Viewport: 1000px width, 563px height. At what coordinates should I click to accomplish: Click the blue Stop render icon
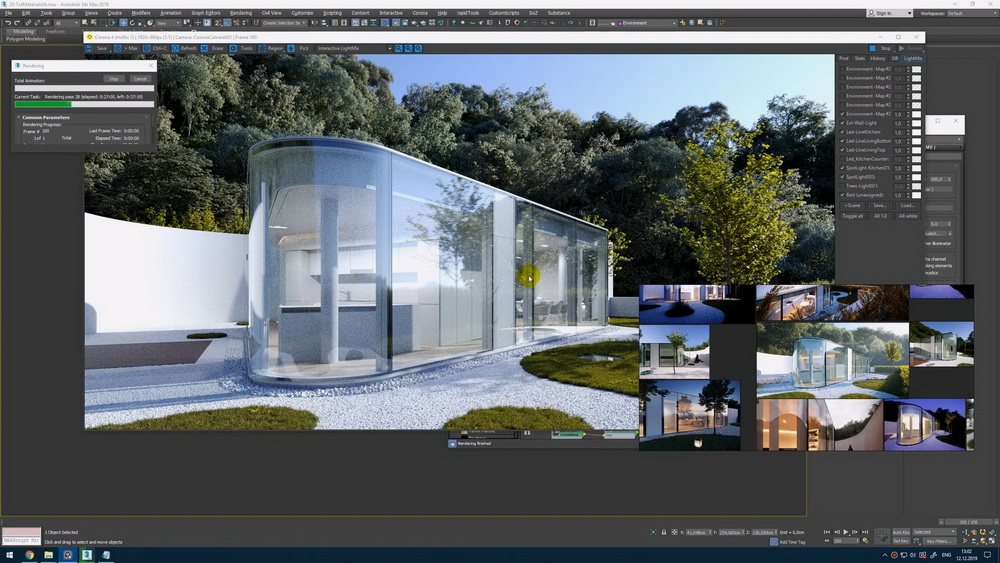[x=872, y=48]
